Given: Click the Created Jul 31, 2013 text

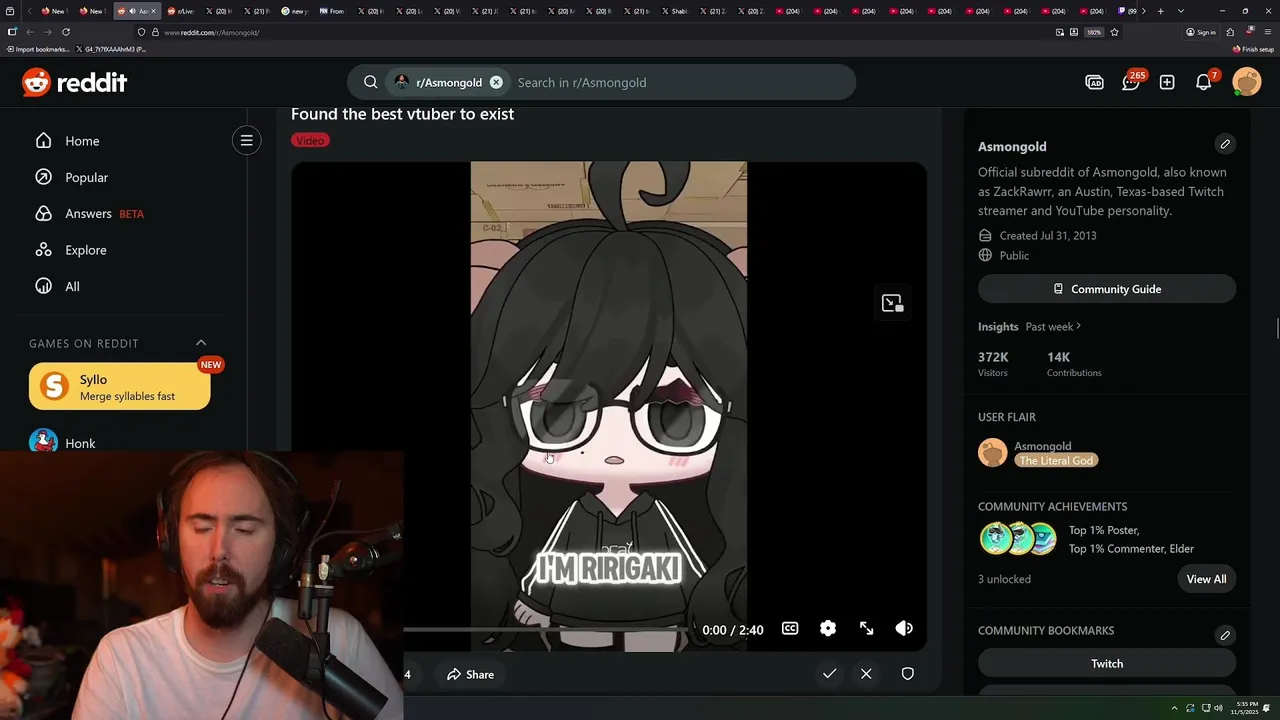Looking at the screenshot, I should [1048, 235].
